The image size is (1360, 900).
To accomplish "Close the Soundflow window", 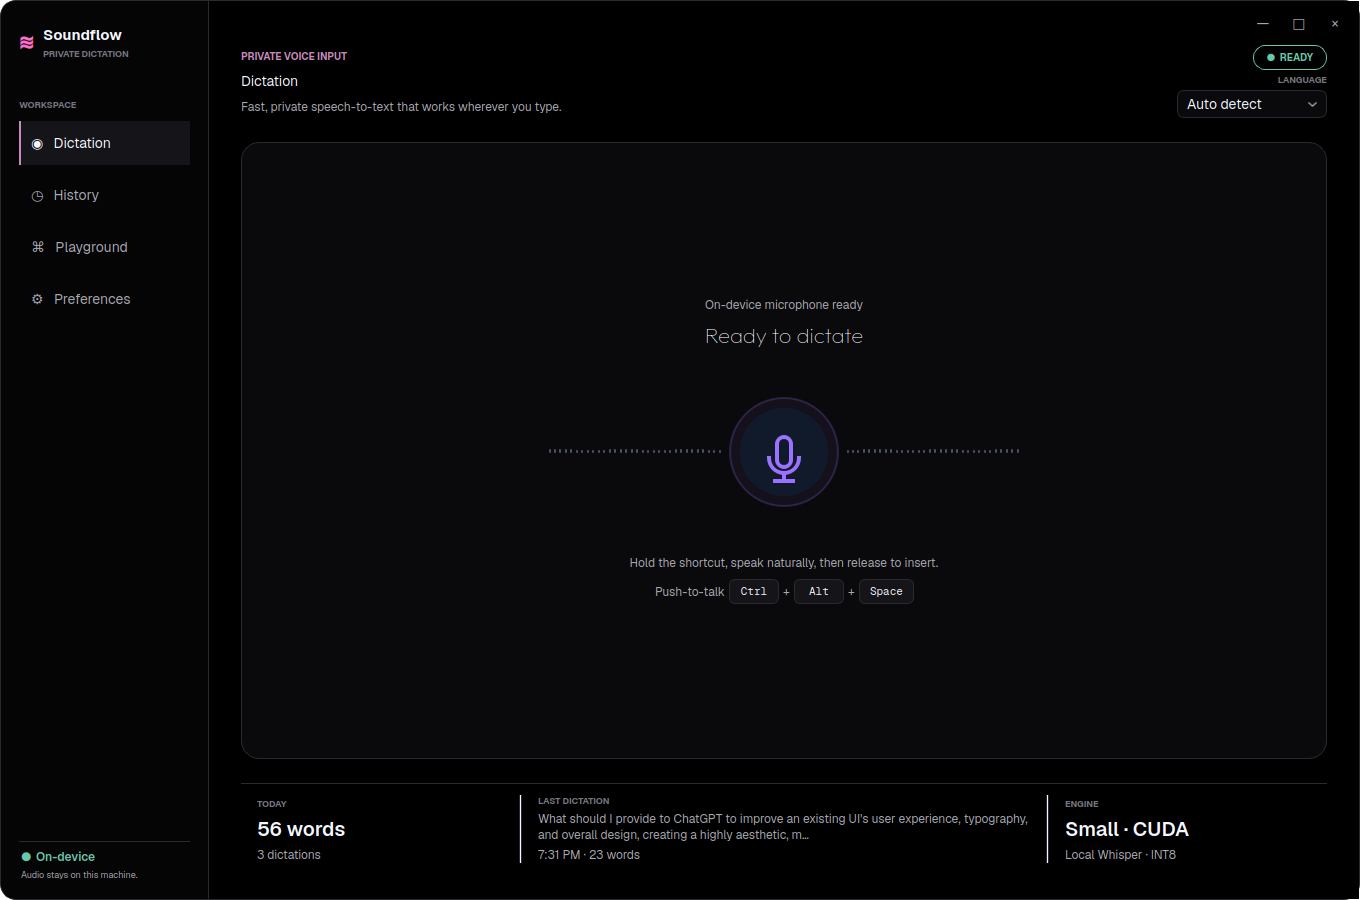I will [x=1335, y=24].
